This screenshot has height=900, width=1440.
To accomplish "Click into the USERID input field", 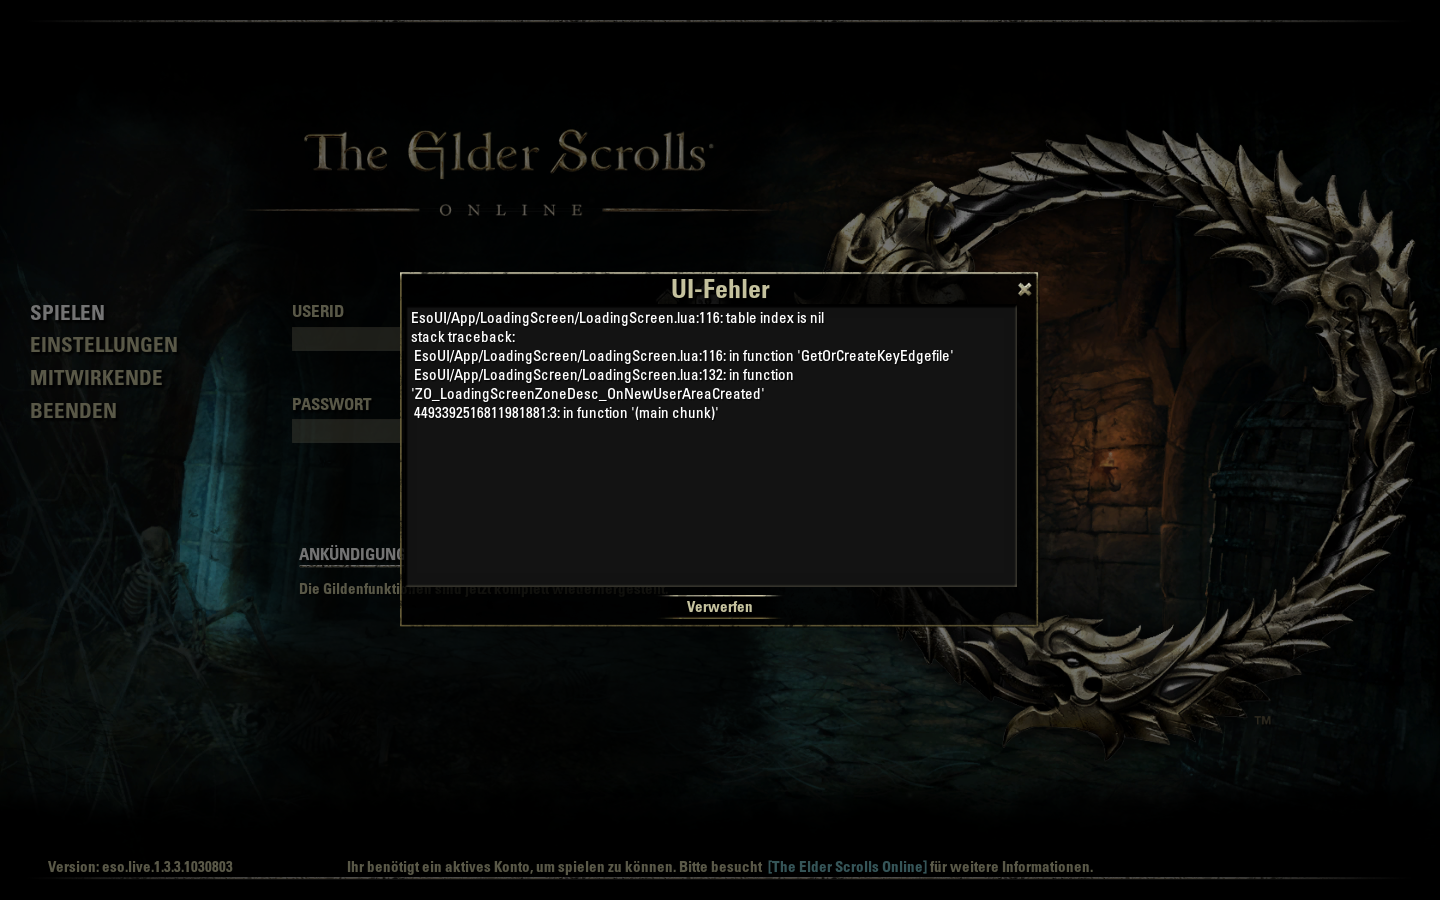I will click(x=346, y=339).
